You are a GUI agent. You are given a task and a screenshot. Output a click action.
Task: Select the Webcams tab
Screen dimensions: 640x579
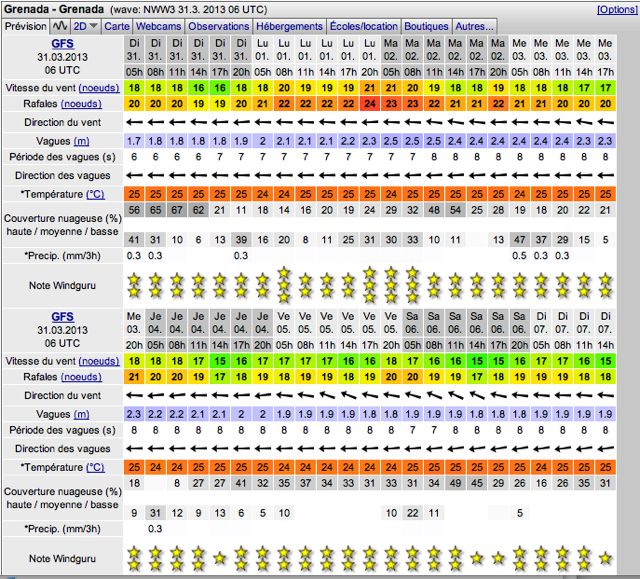tap(158, 25)
